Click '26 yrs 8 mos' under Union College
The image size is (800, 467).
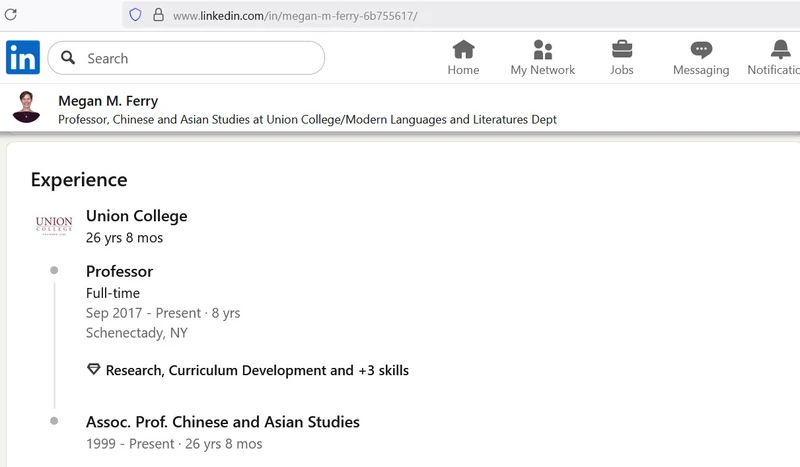[124, 238]
